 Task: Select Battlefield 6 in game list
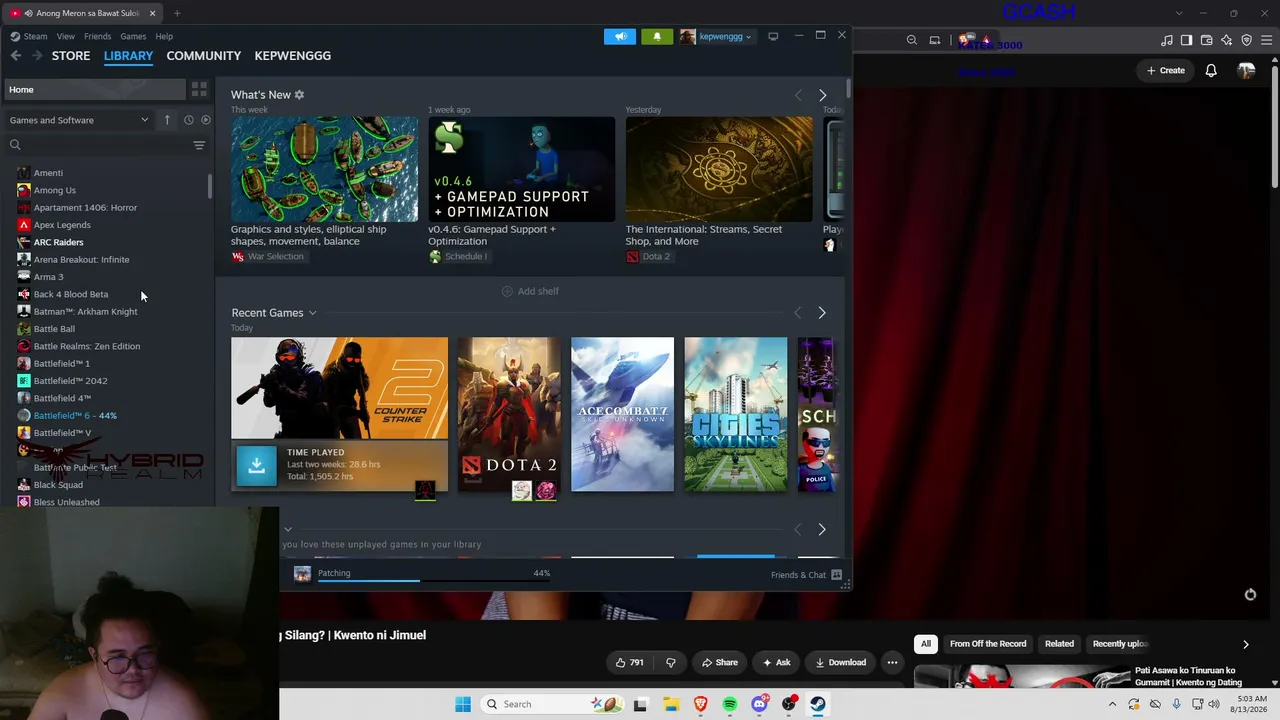(x=75, y=416)
